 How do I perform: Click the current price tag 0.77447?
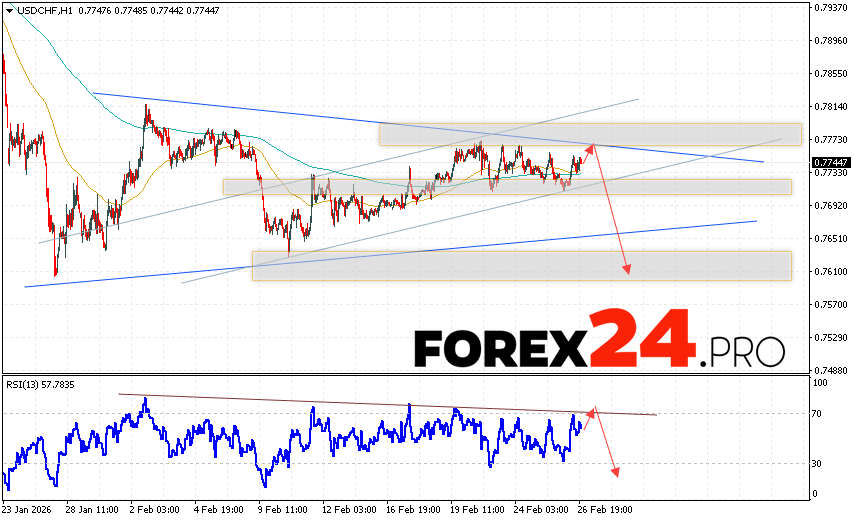[830, 162]
